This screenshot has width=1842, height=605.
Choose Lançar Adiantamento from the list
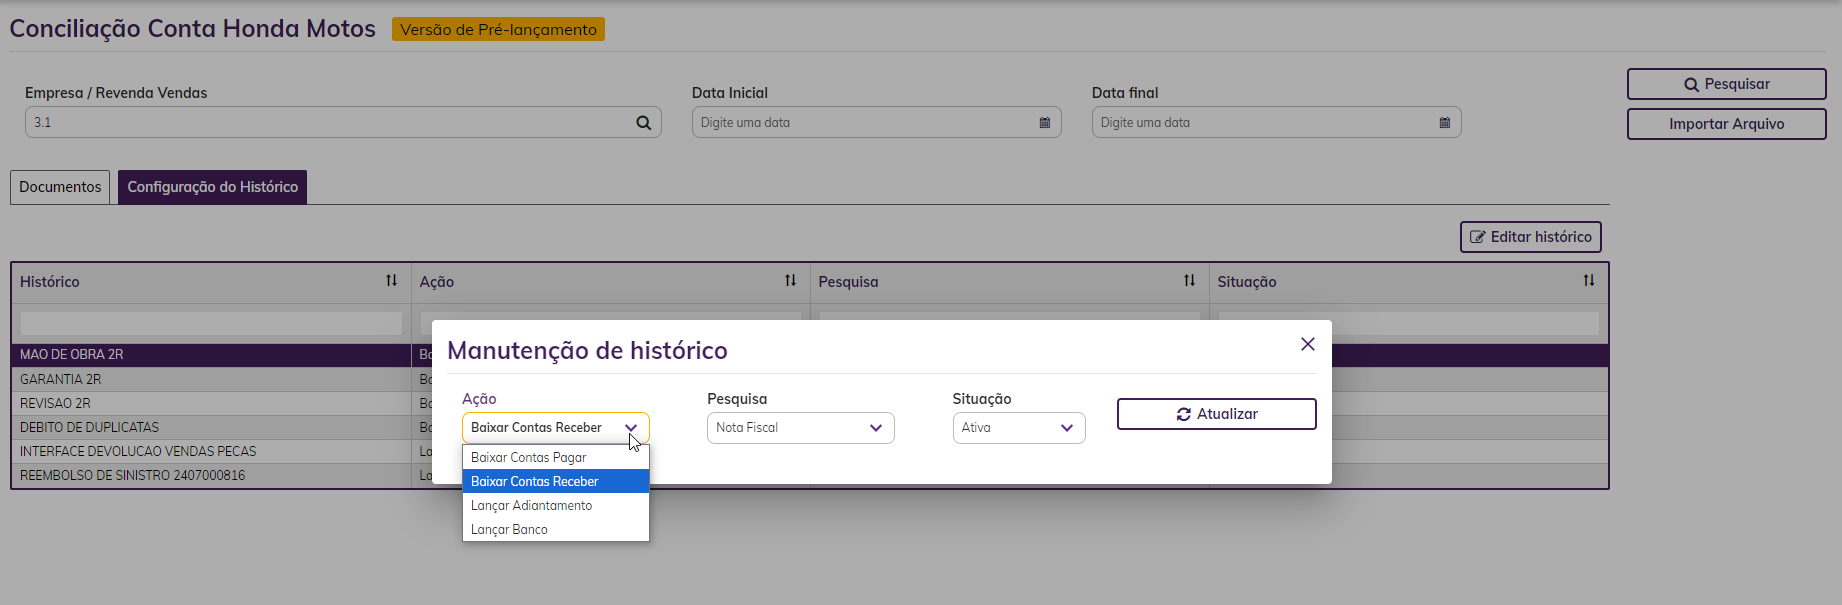point(532,505)
